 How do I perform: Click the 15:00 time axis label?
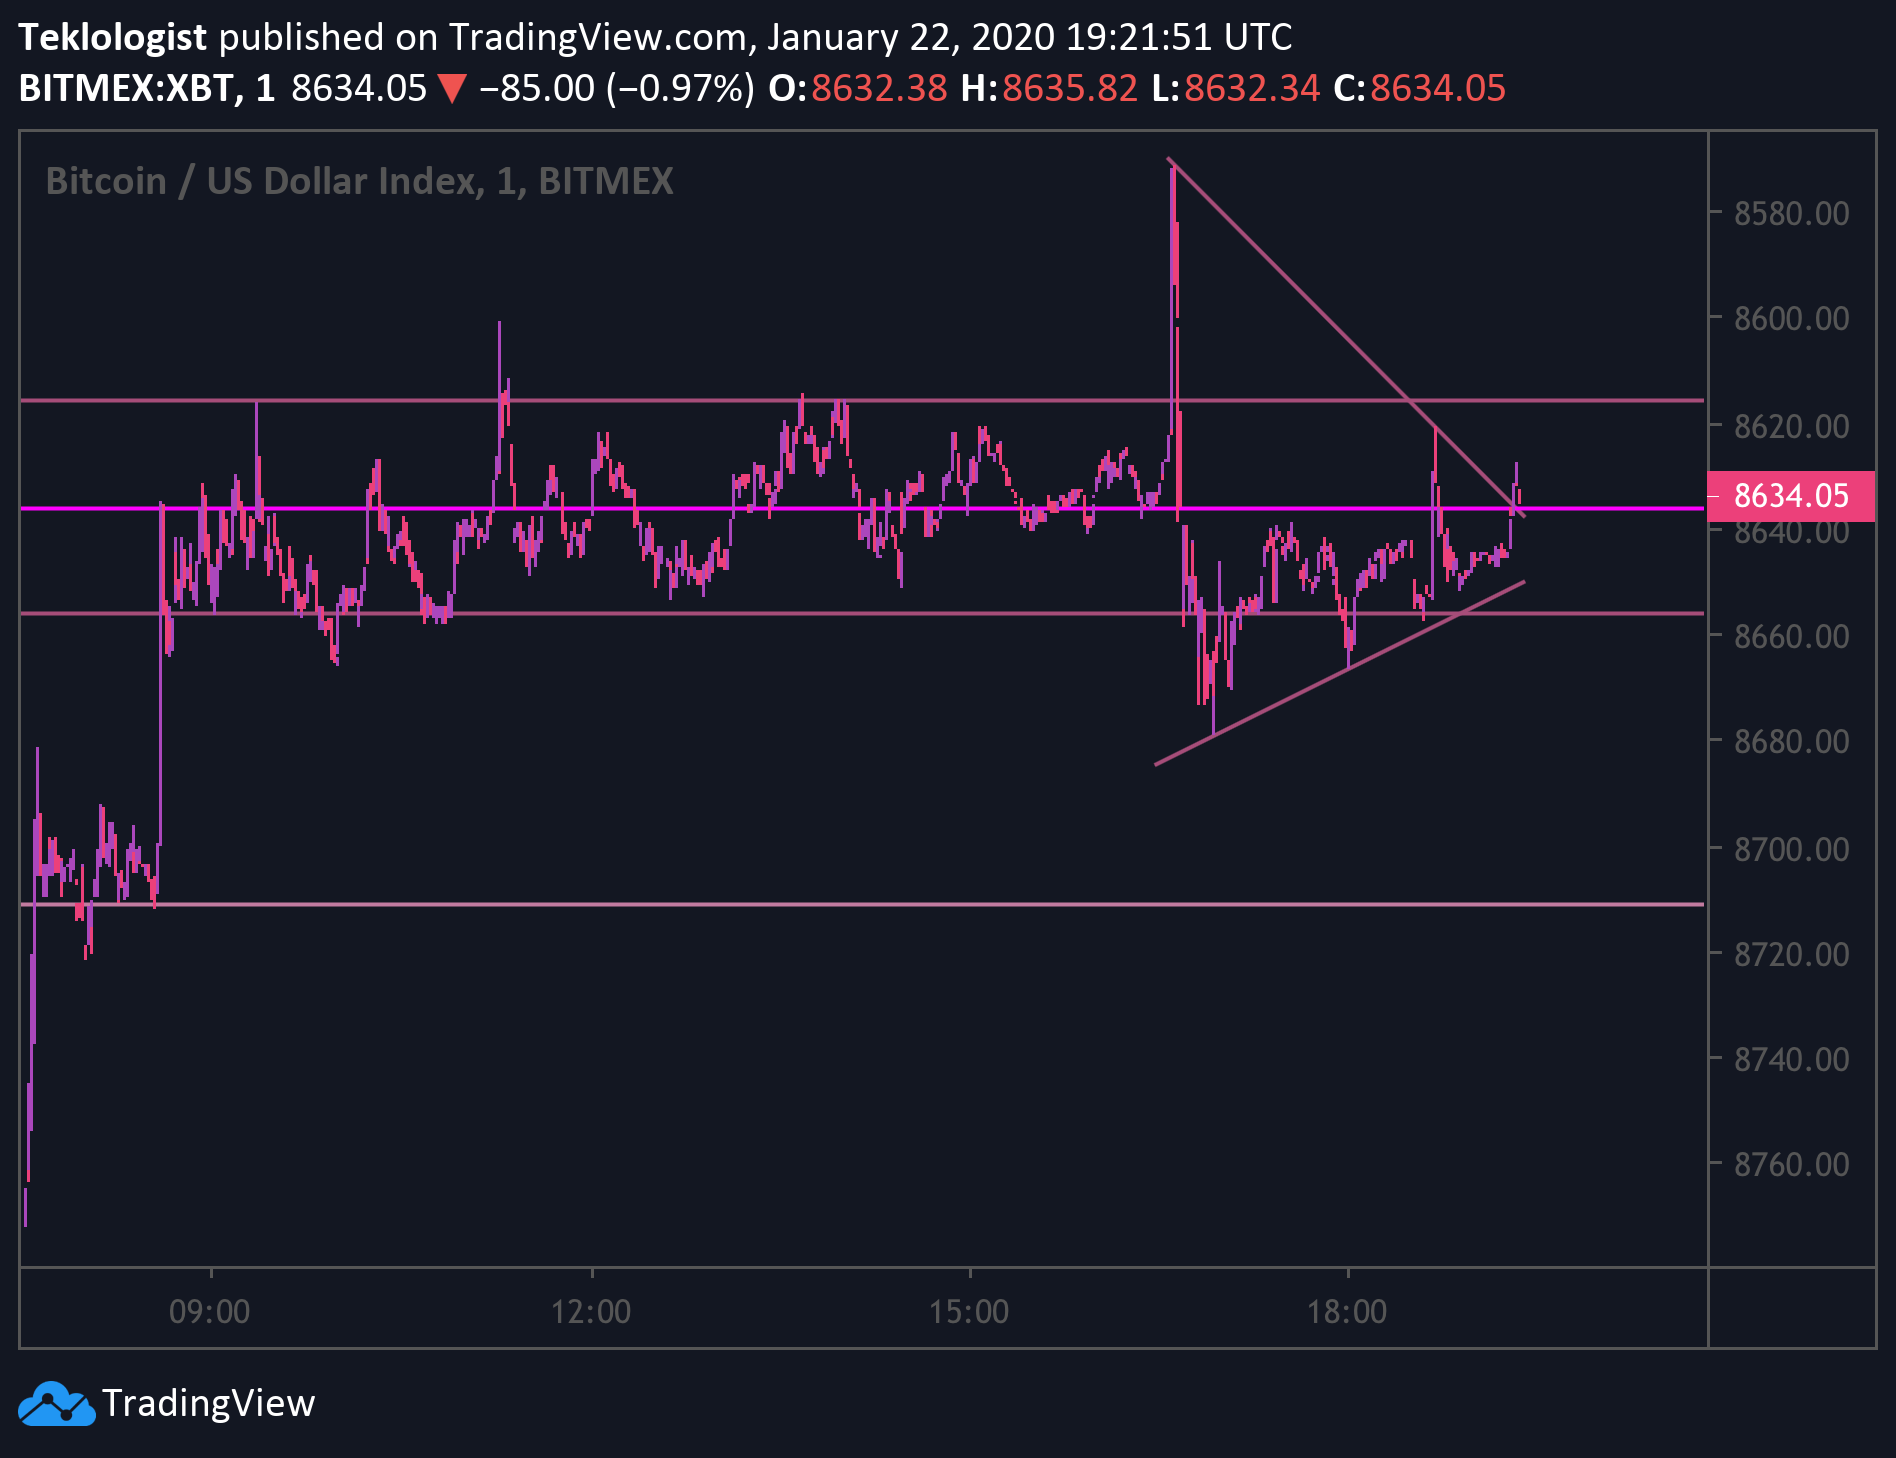(969, 1311)
